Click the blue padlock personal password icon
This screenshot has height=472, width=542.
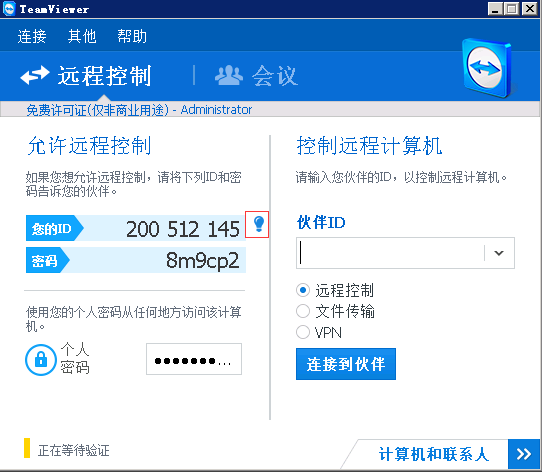coord(41,360)
